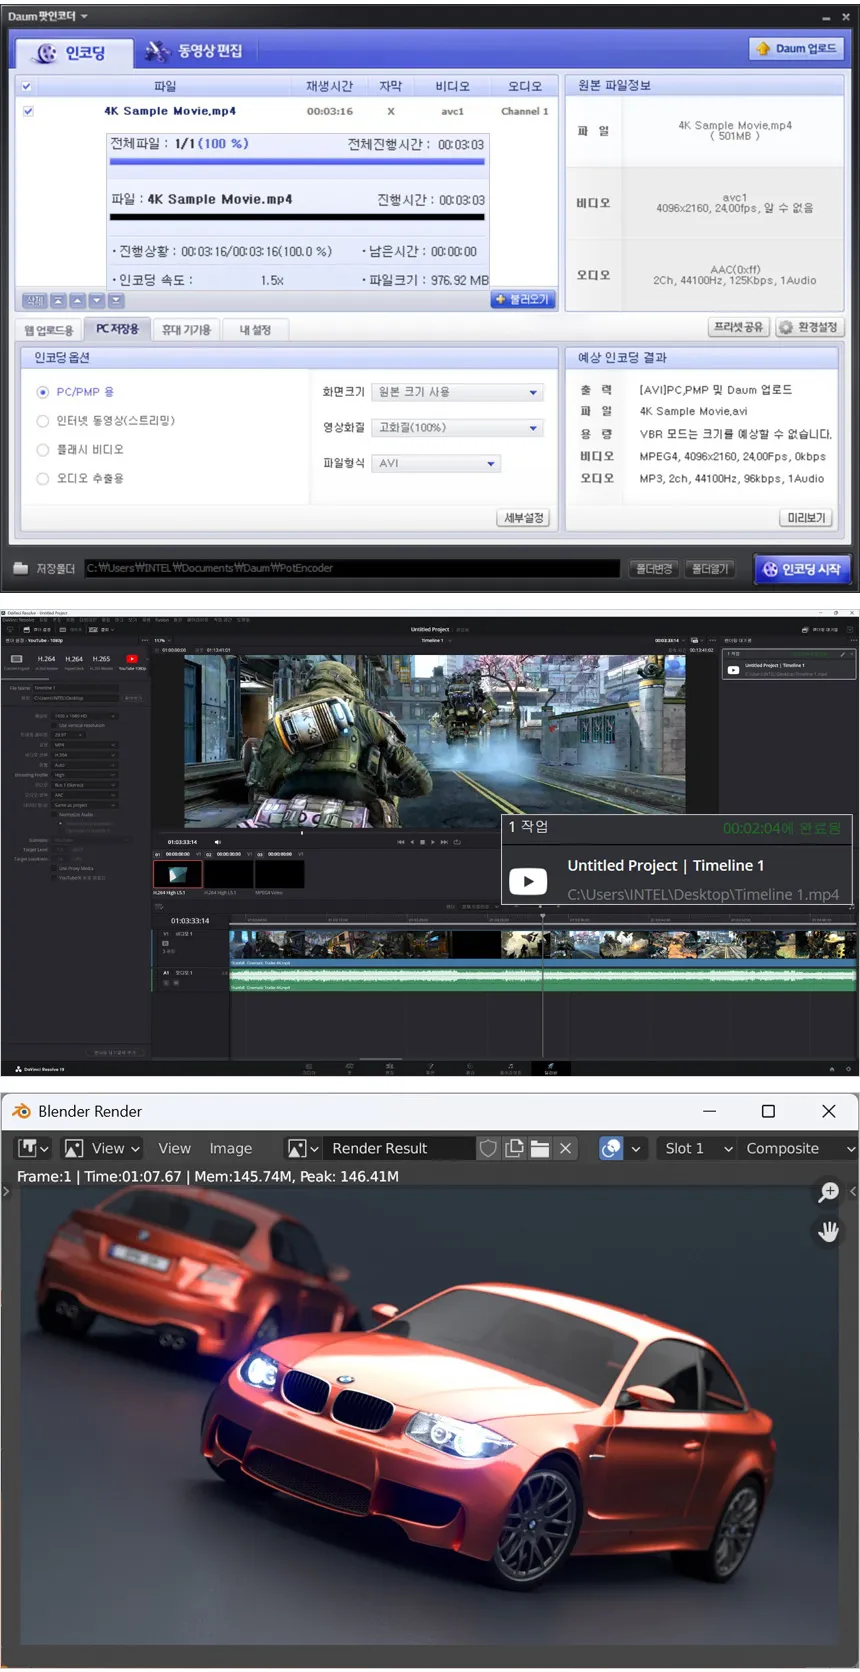Click the zoom magnifier icon in Blender viewport
The width and height of the screenshot is (860, 1672).
pos(829,1192)
